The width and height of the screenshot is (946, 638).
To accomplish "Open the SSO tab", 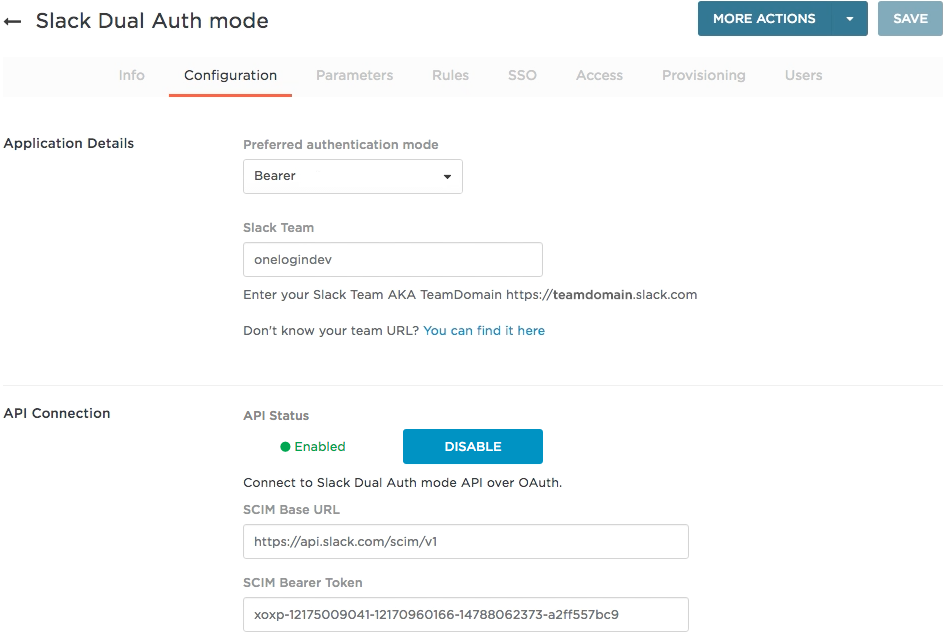I will point(522,75).
